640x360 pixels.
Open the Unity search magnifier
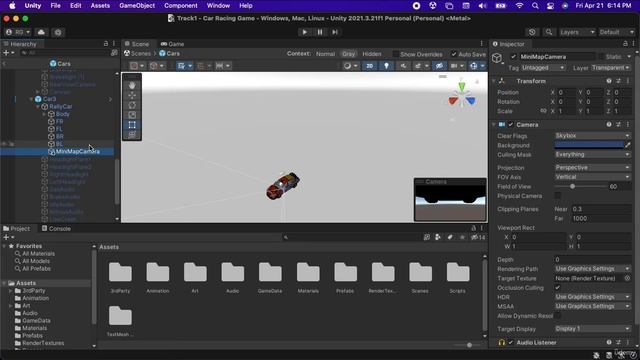click(549, 32)
